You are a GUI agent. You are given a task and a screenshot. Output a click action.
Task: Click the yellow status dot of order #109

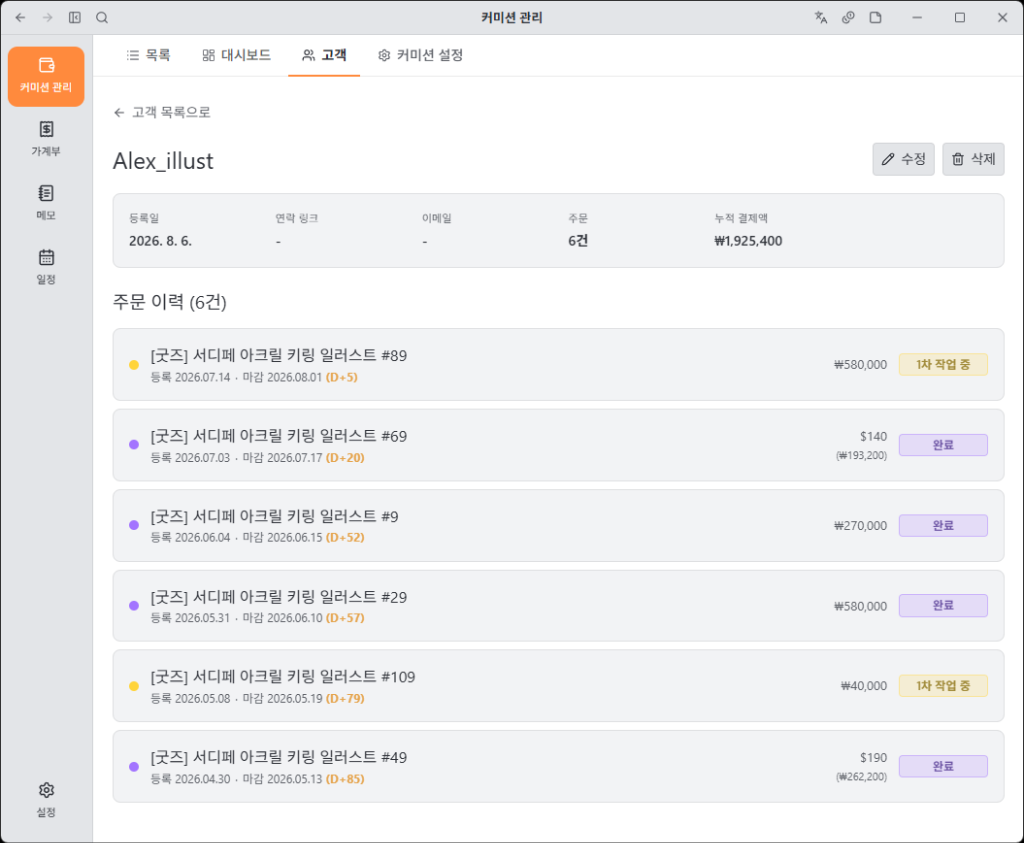click(x=134, y=686)
